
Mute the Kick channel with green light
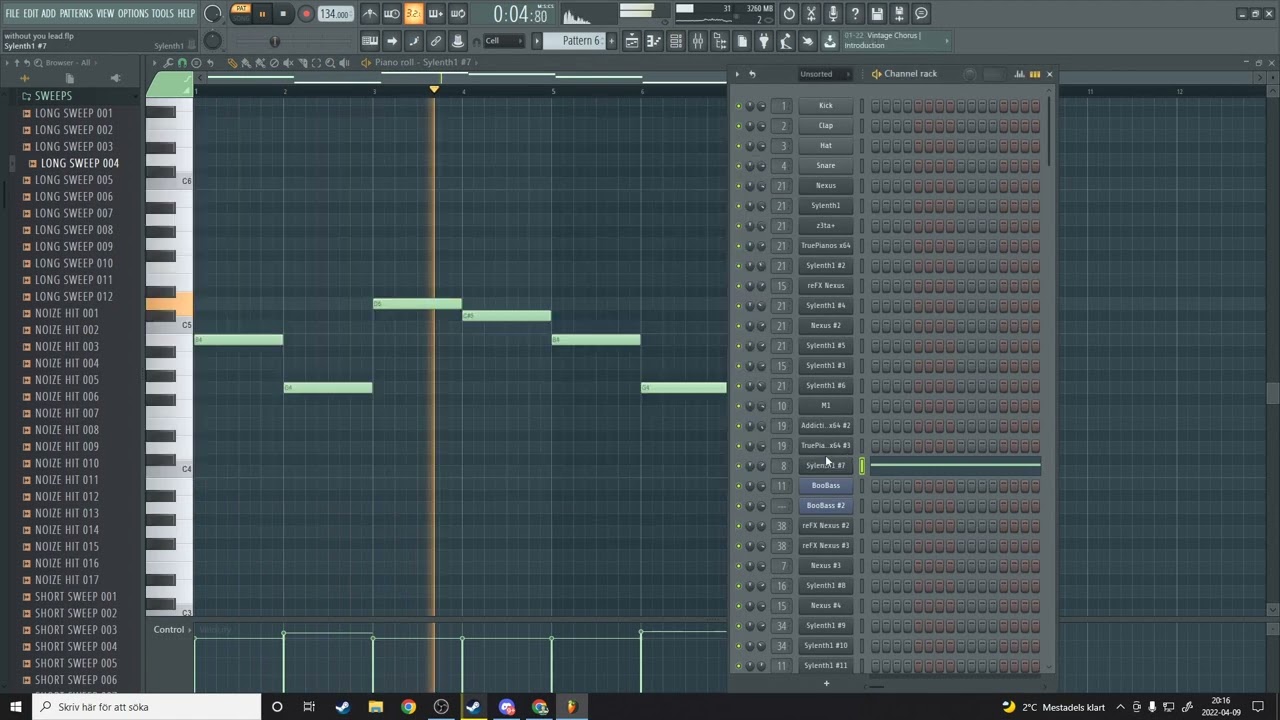pyautogui.click(x=739, y=106)
